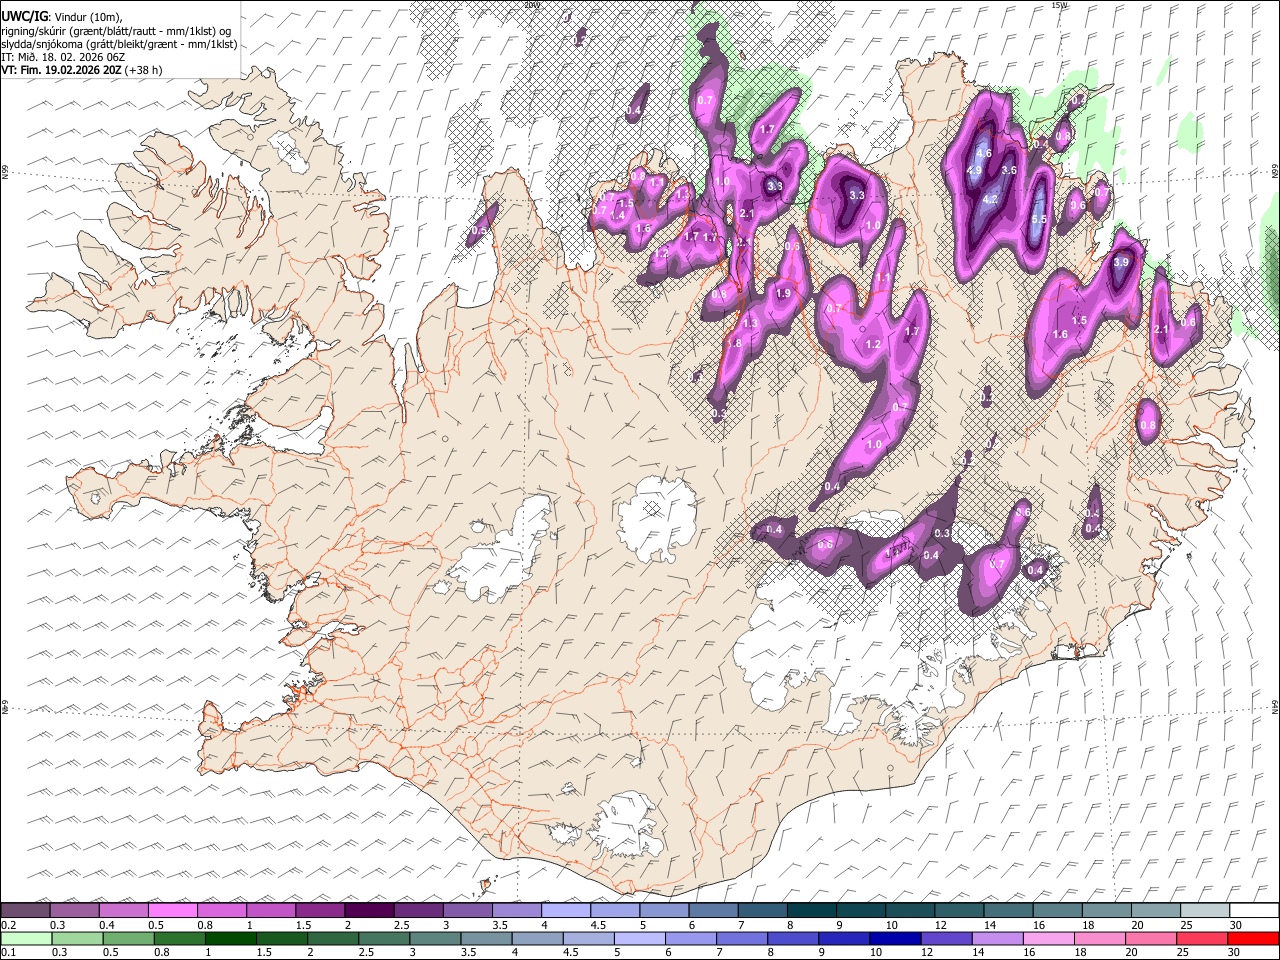1280x960 pixels.
Task: Select the bright pink 0.5–0.8 snow legend swatch
Action: click(x=172, y=910)
